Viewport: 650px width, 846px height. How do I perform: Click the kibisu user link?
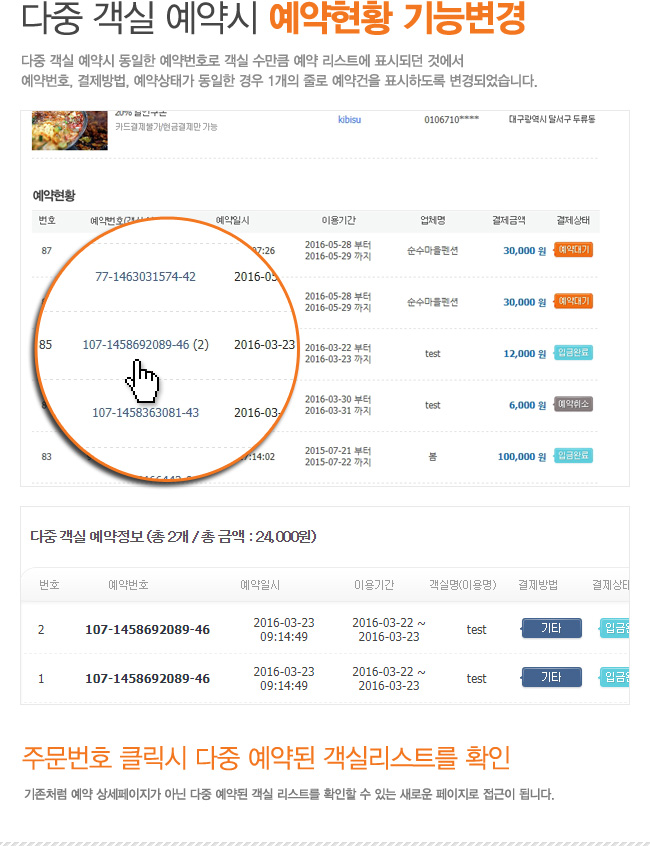click(350, 120)
